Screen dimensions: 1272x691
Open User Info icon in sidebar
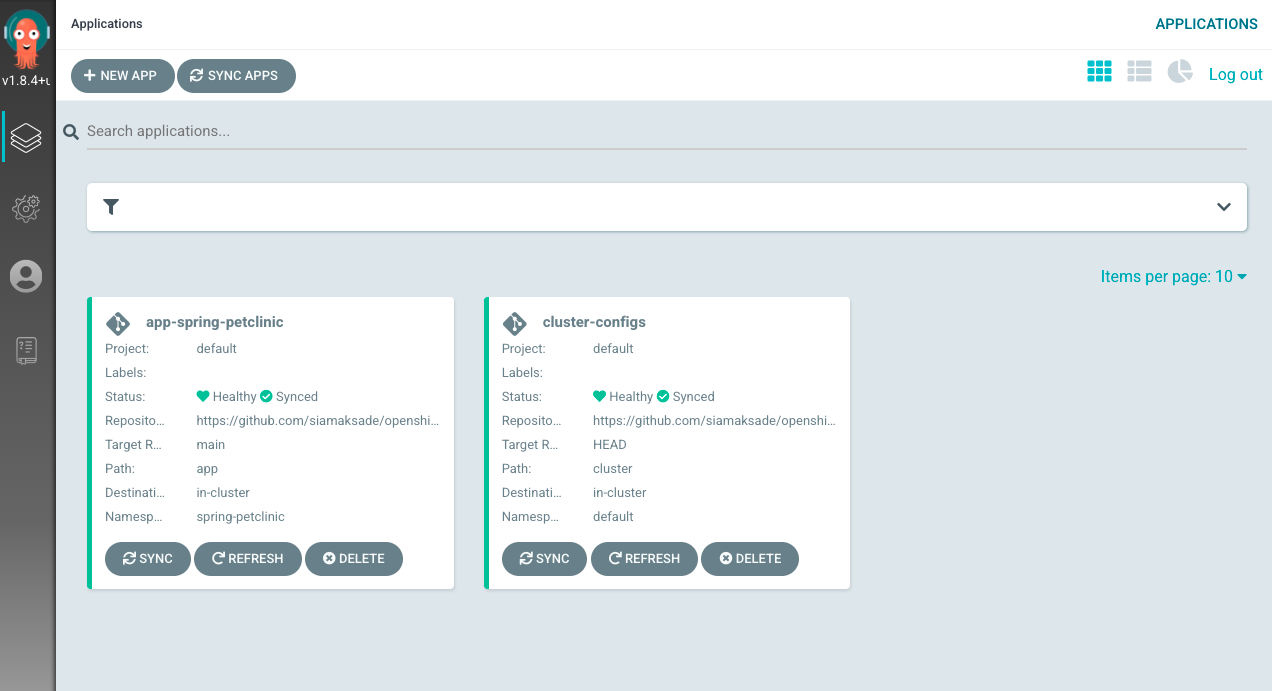26,276
